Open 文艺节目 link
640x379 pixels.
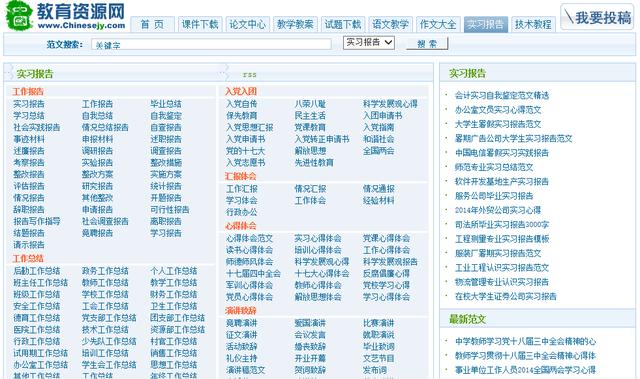pyautogui.click(x=378, y=359)
